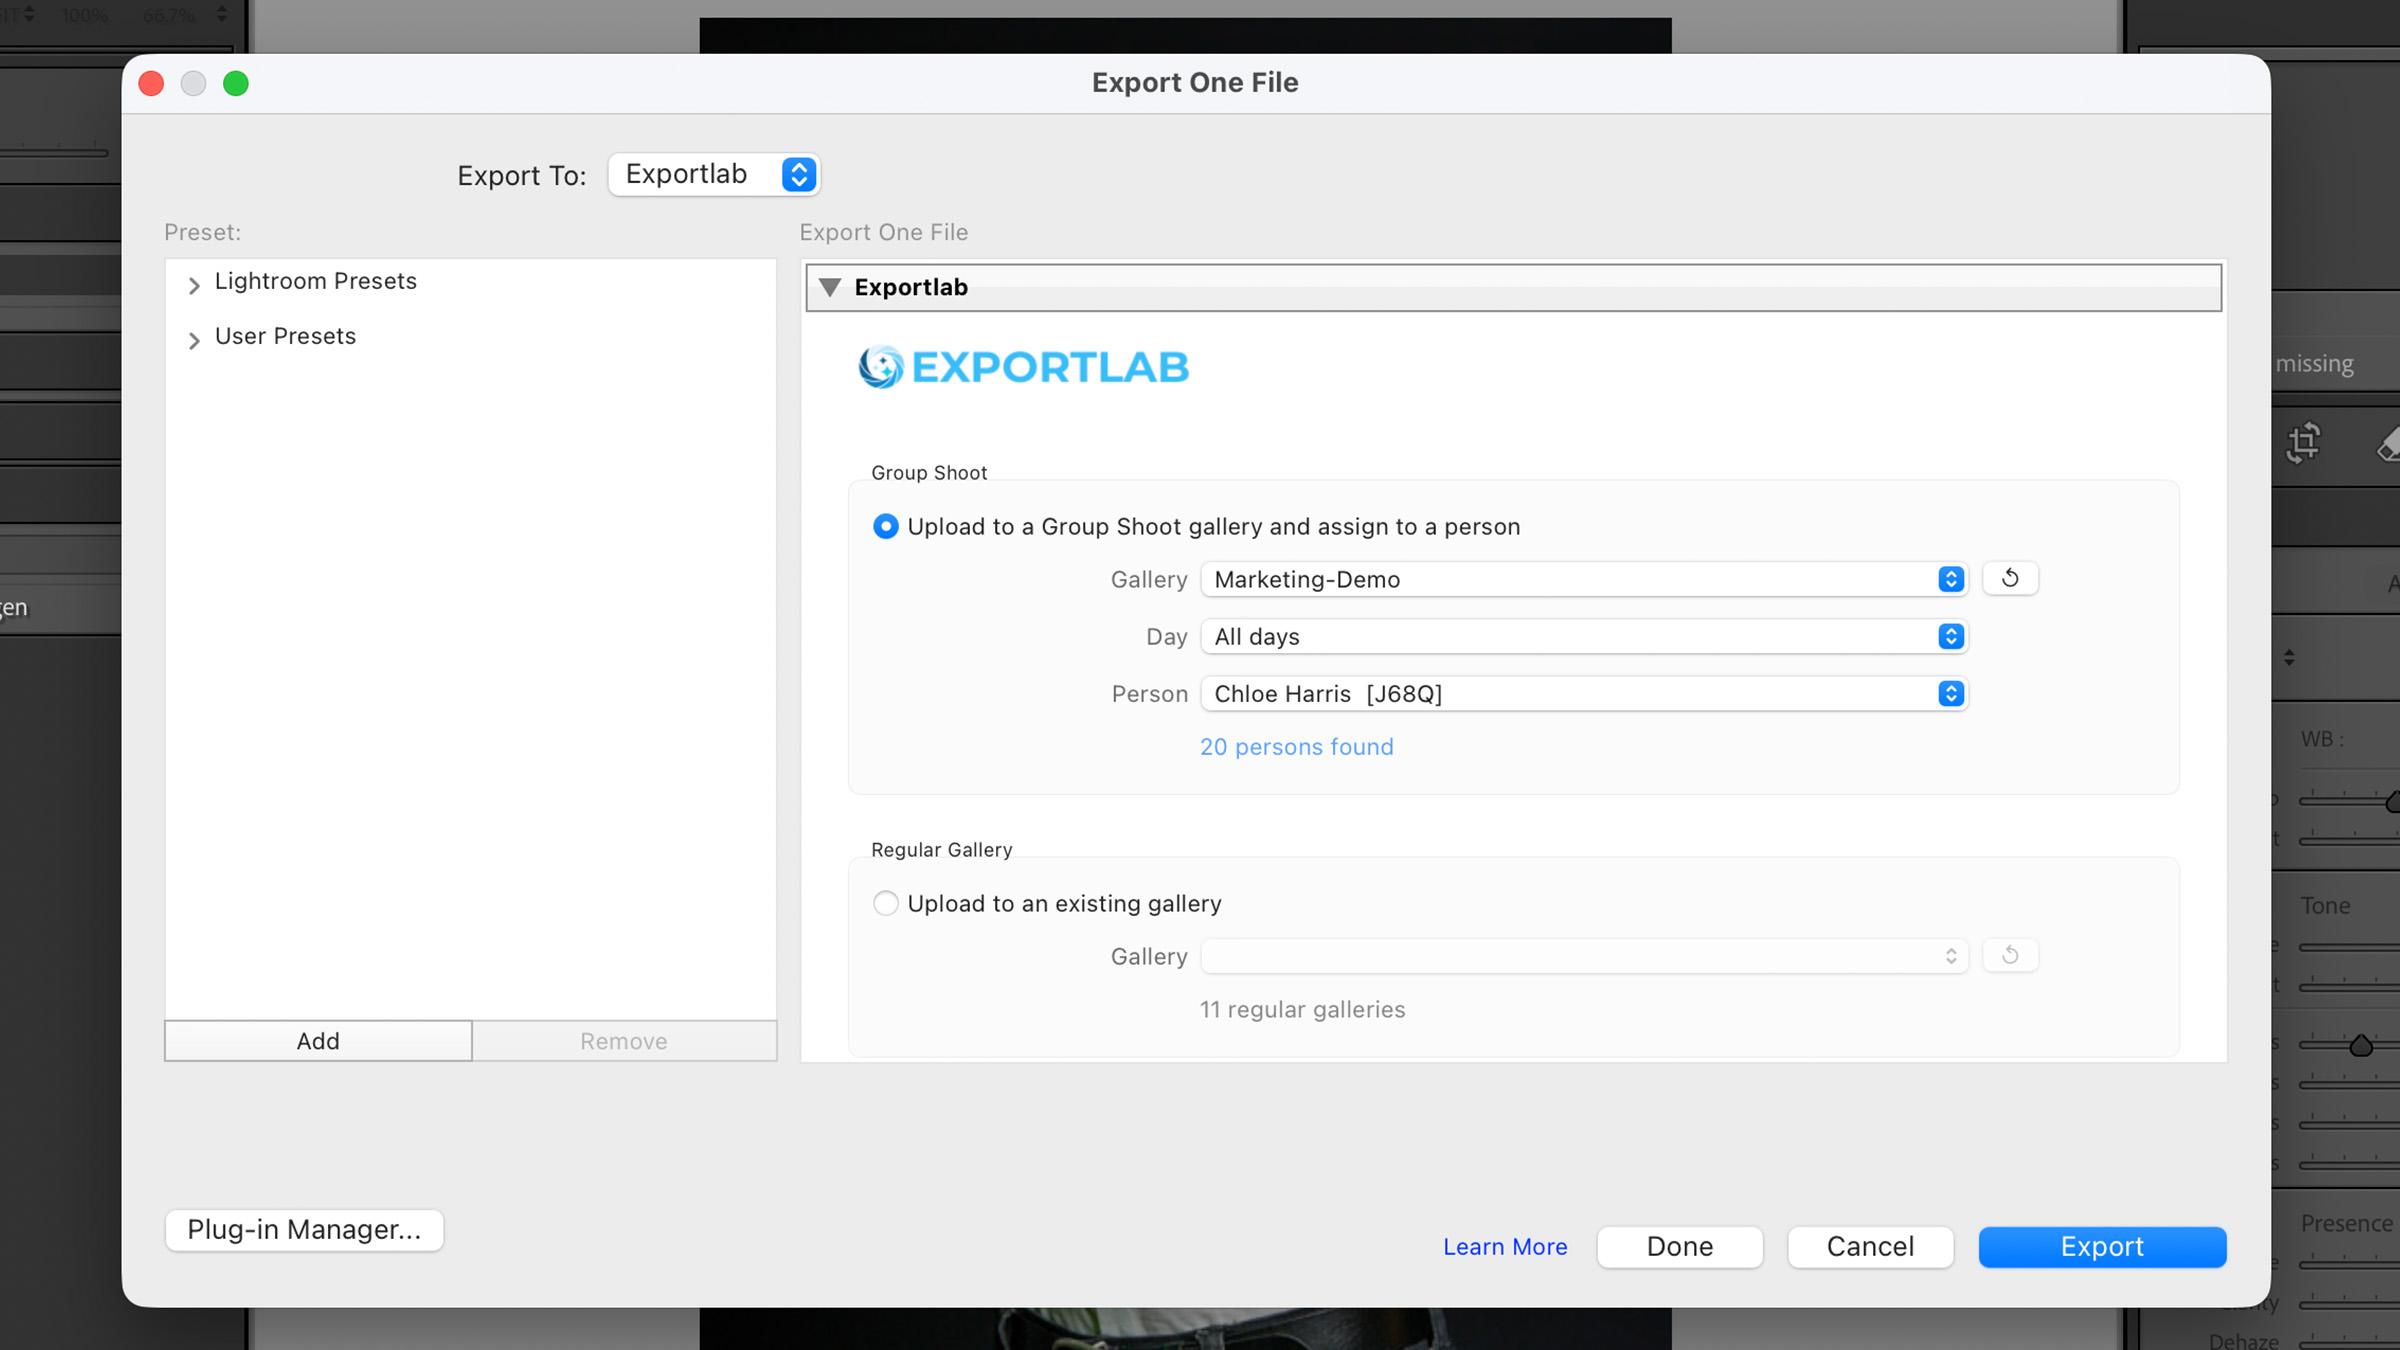Select Upload to a Group Shoot gallery

[x=885, y=526]
